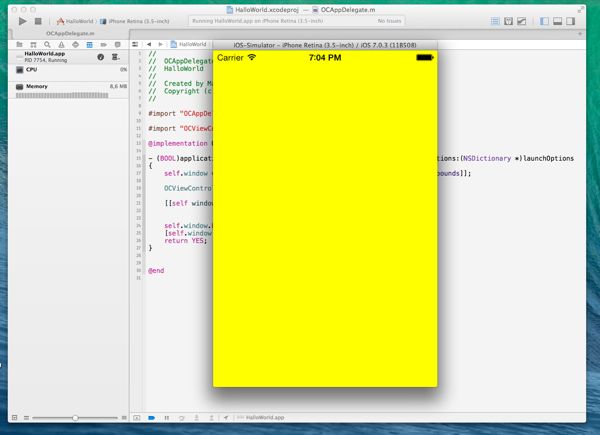Open the Test navigator diamond icon
Viewport: 600px width, 435px height.
(x=75, y=45)
